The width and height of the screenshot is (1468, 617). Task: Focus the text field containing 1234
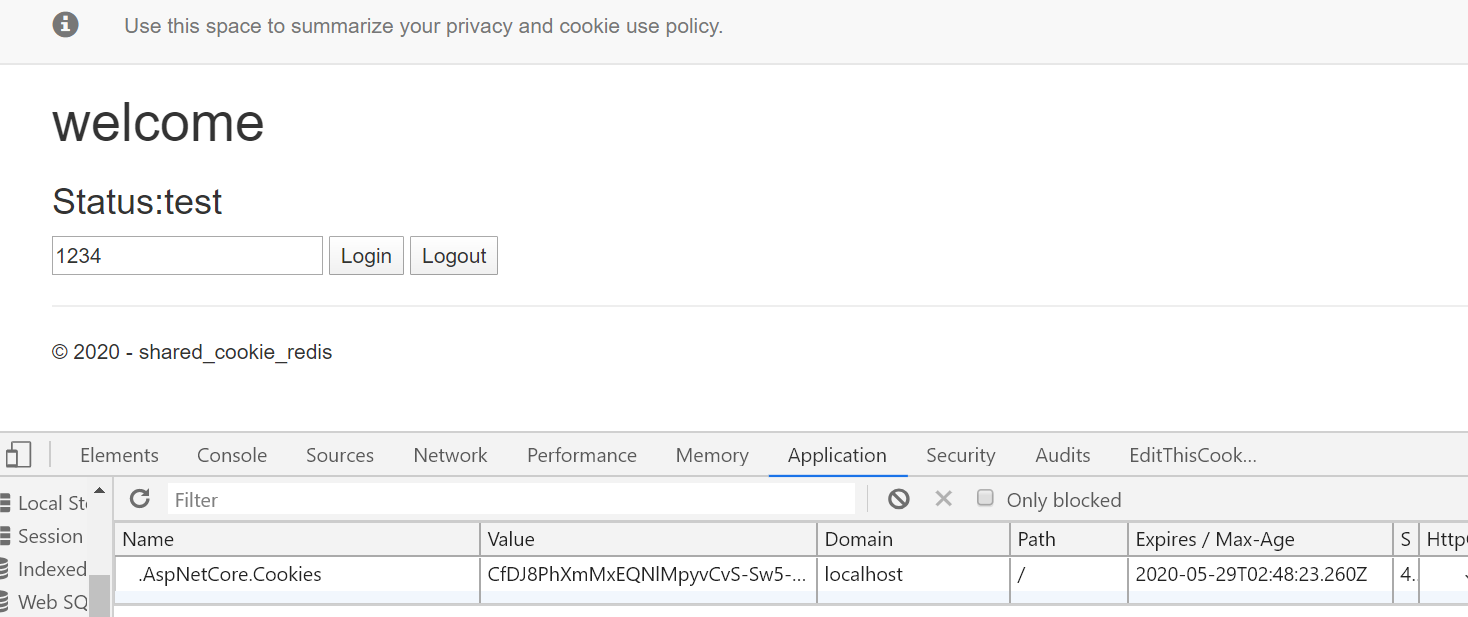pyautogui.click(x=187, y=256)
